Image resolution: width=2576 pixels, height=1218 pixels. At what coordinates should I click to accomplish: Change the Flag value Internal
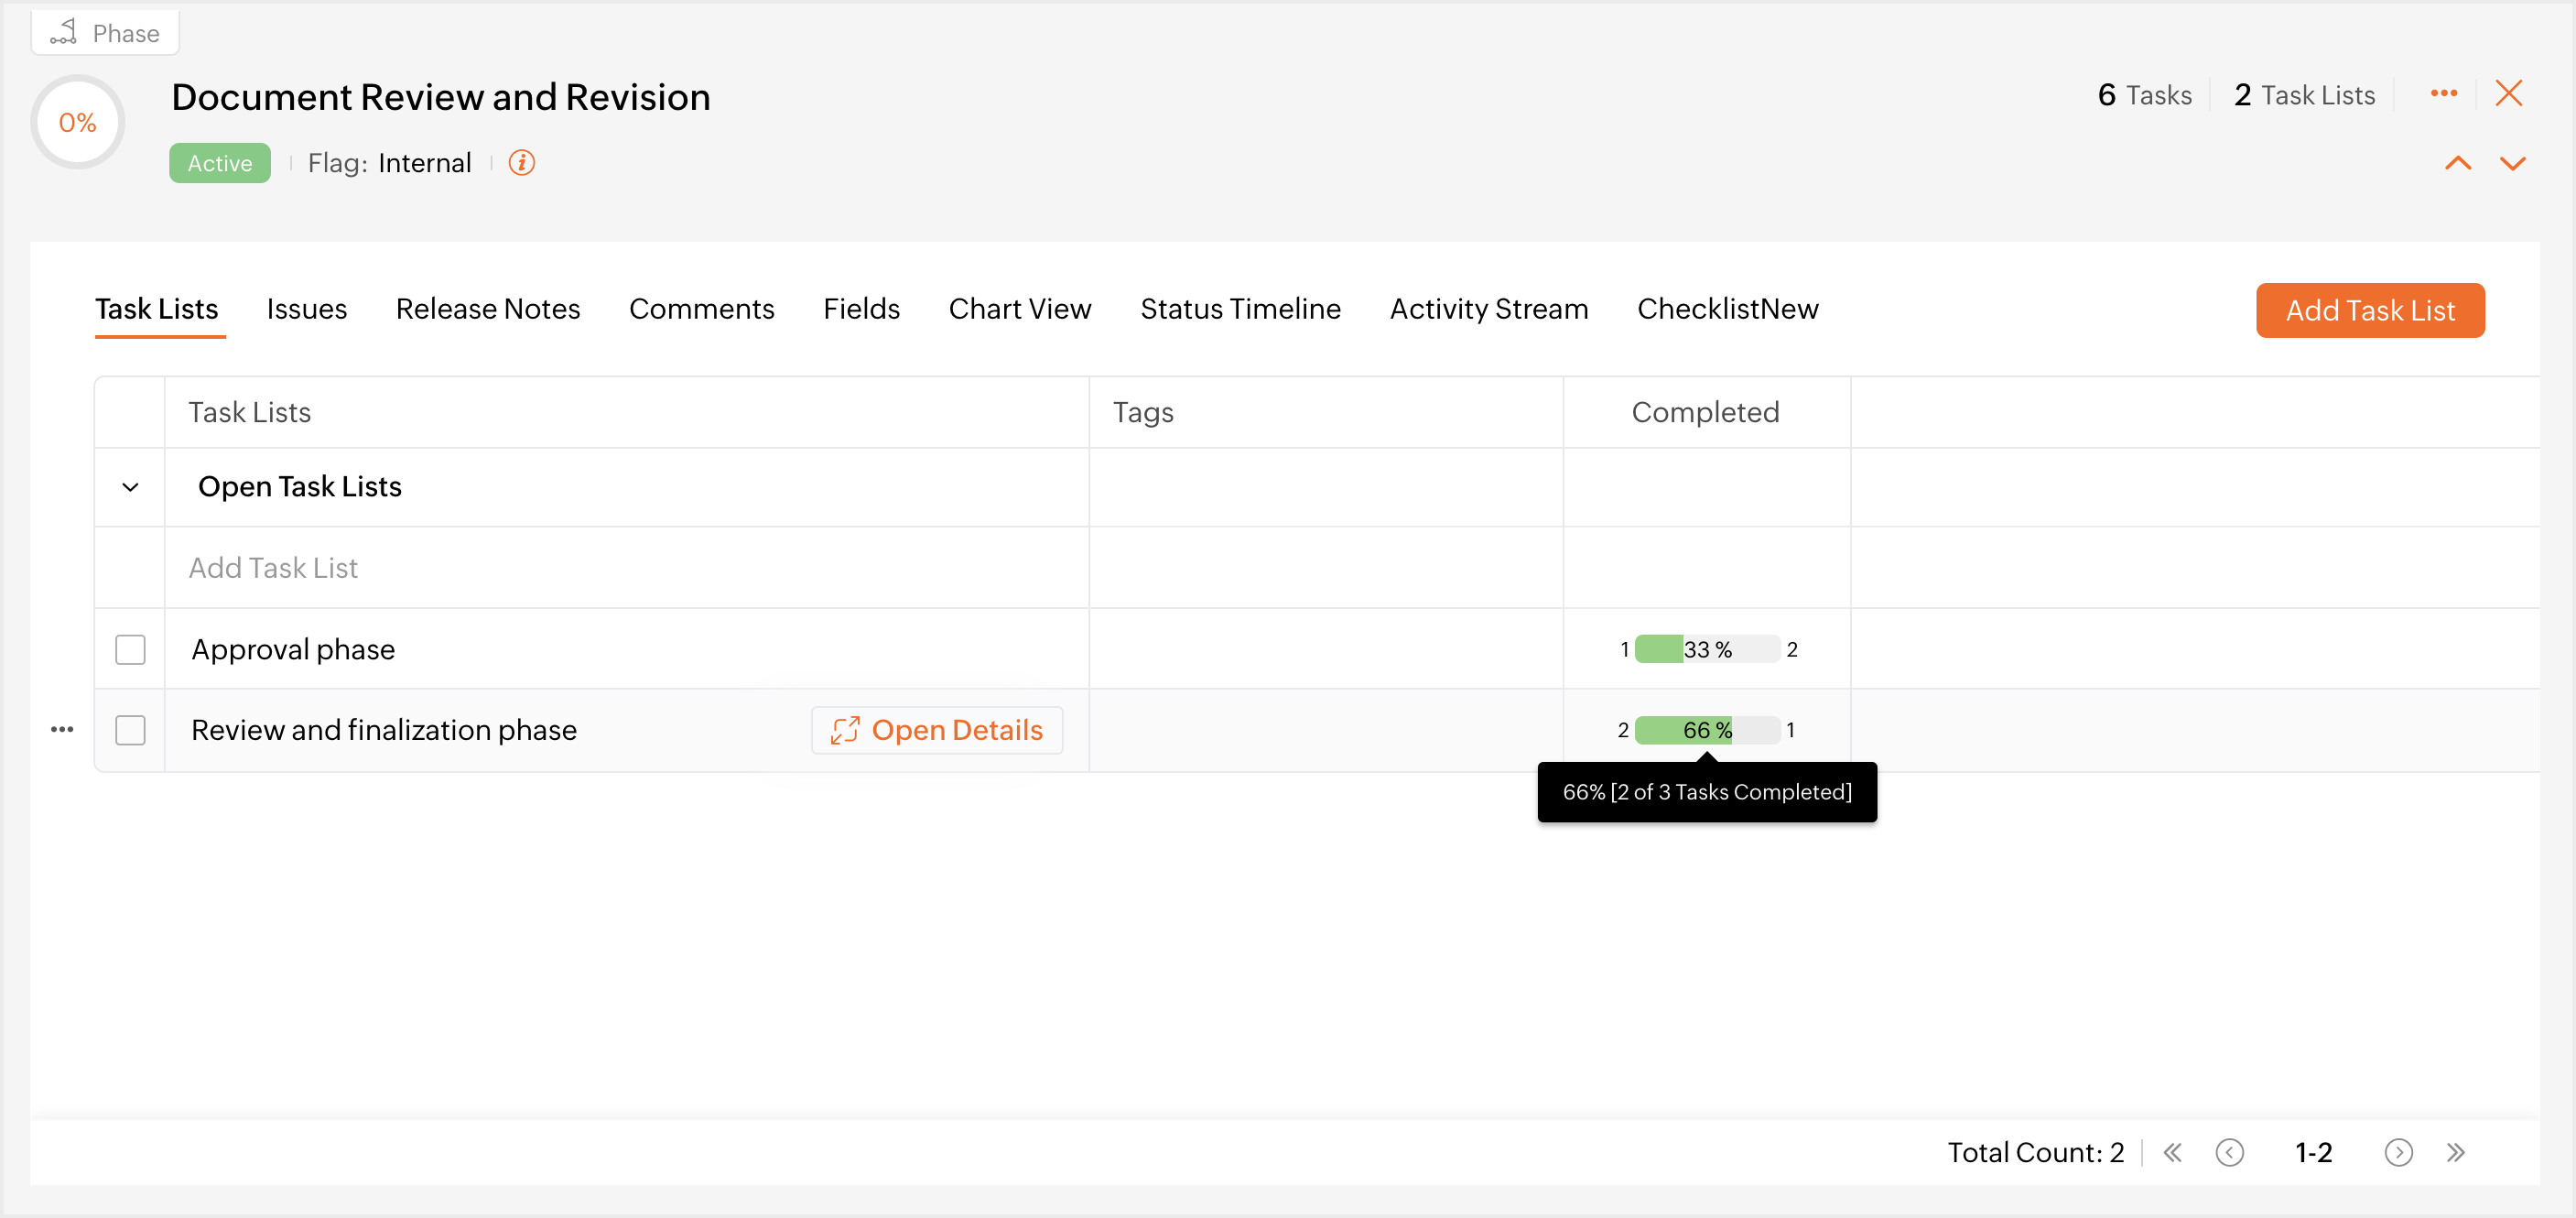(424, 163)
